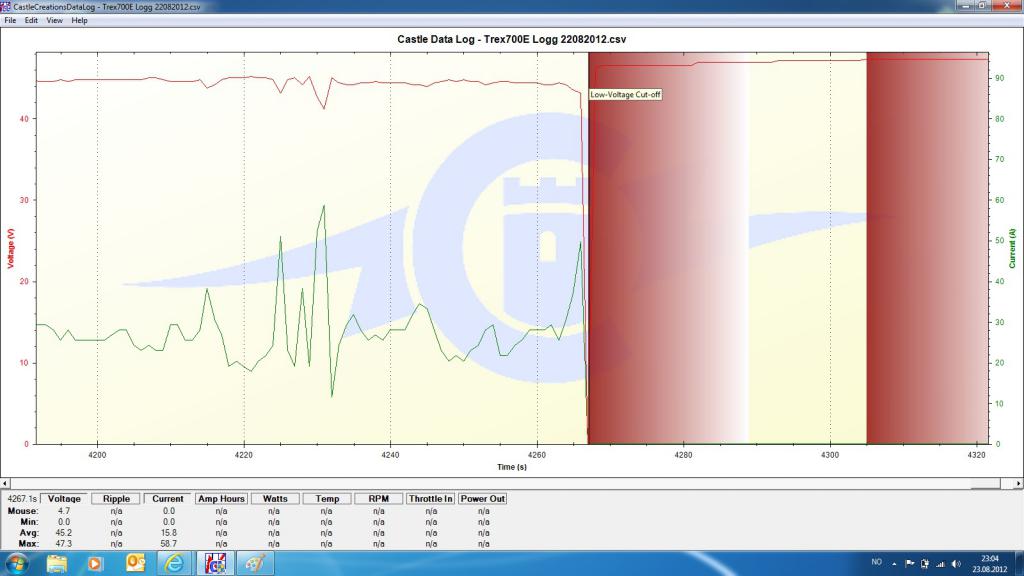This screenshot has height=576, width=1024.
Task: Click the Throttle In column button
Action: tap(430, 498)
